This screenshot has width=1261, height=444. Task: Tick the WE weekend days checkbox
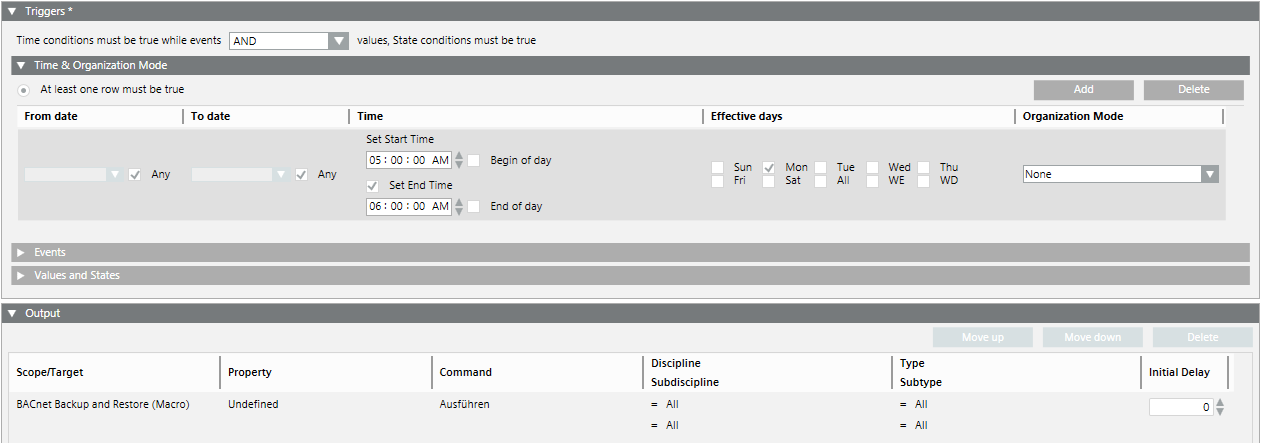(873, 181)
